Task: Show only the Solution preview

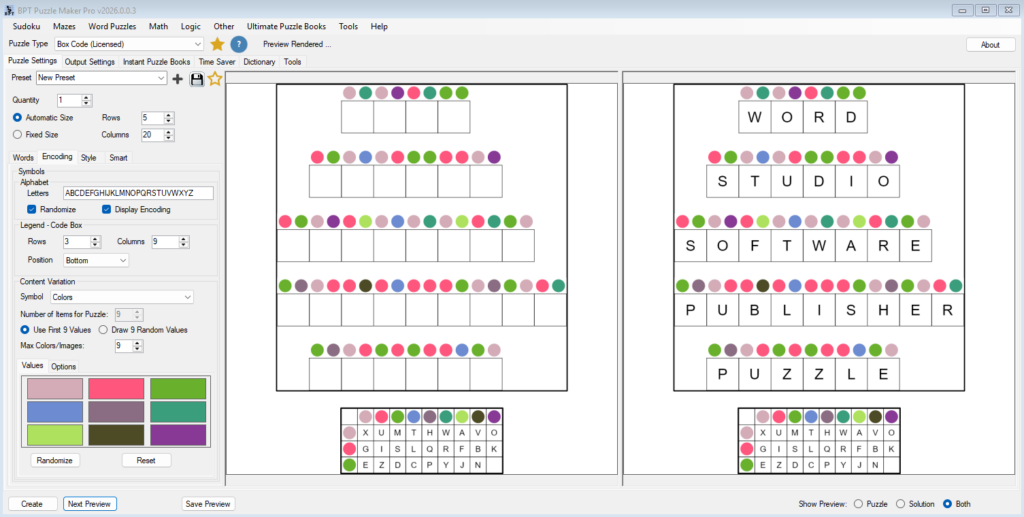Action: click(900, 504)
